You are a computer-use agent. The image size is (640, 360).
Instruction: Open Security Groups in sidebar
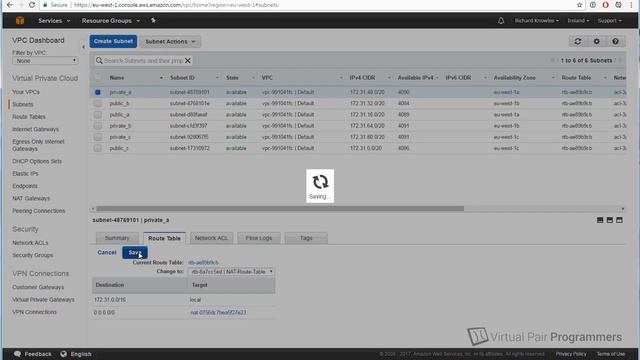33,255
